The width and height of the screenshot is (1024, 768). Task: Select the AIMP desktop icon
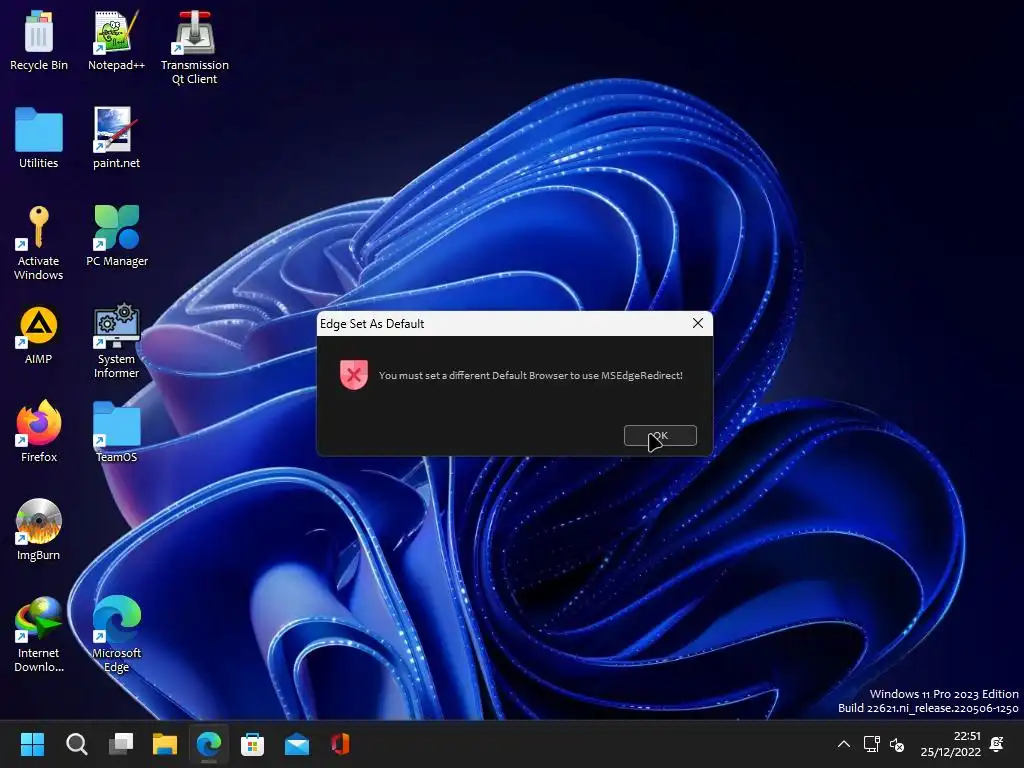tap(39, 334)
